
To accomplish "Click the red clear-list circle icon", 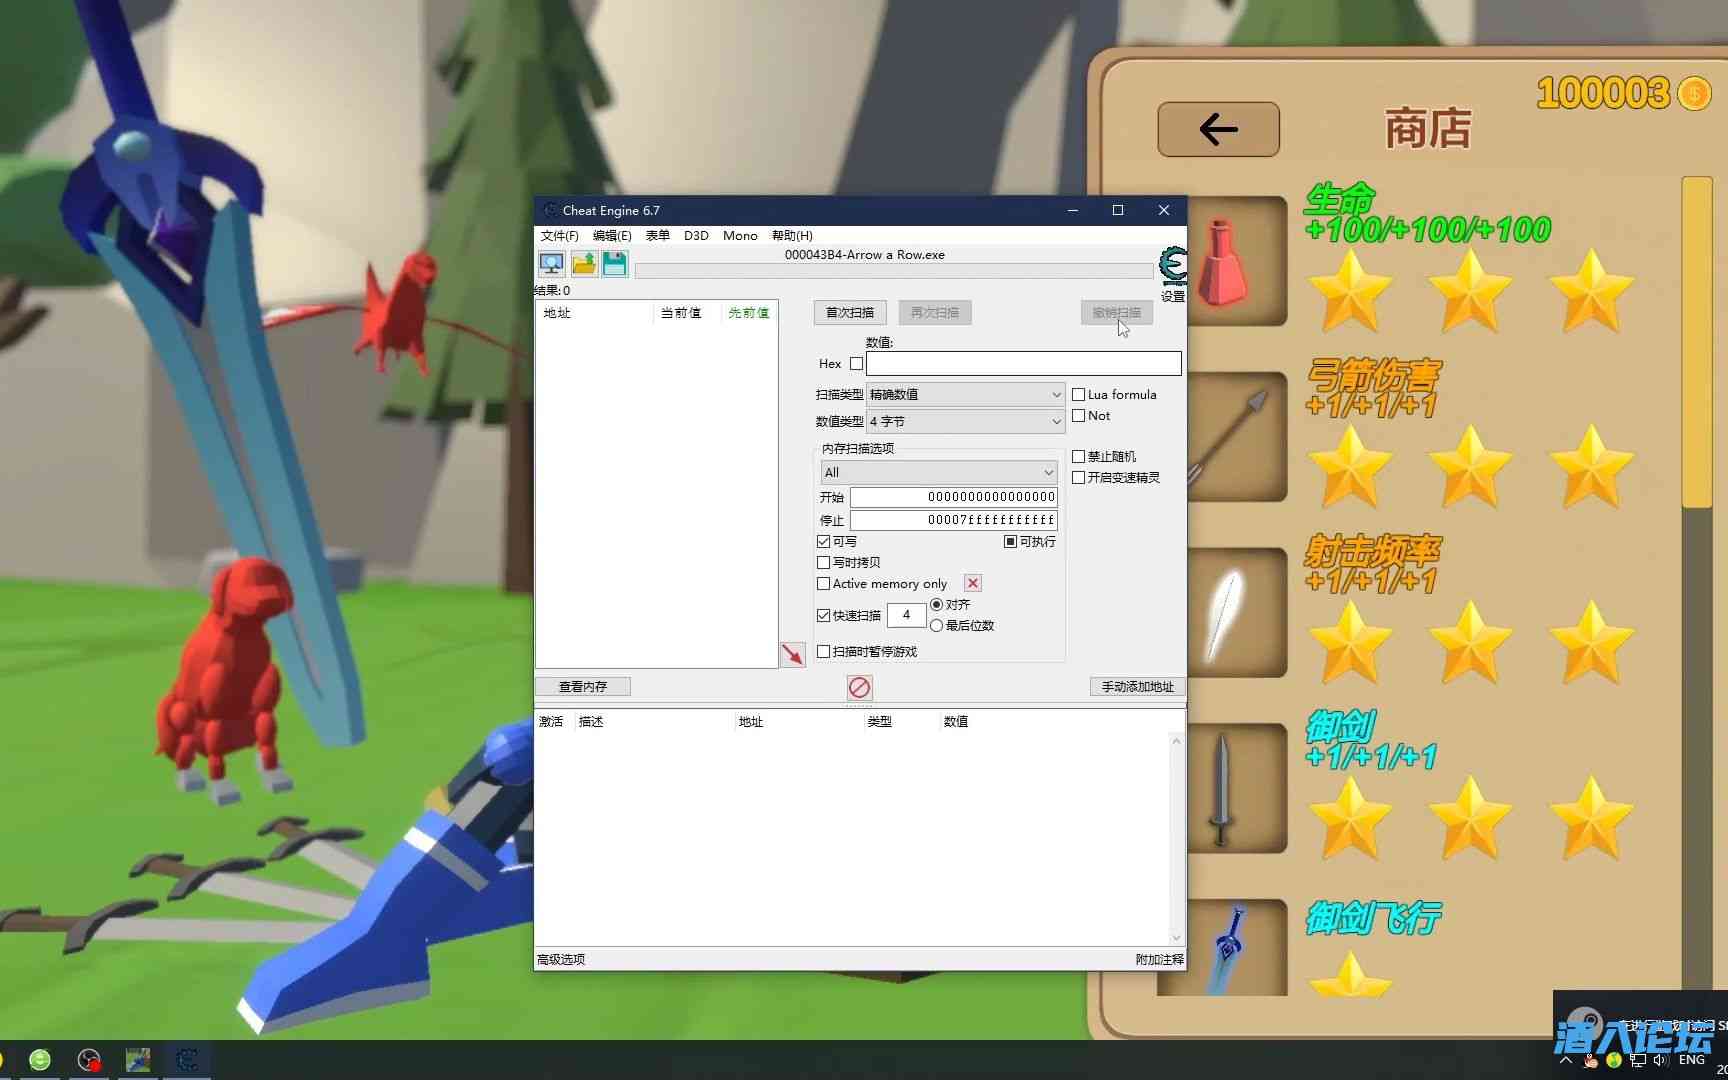I will 859,687.
